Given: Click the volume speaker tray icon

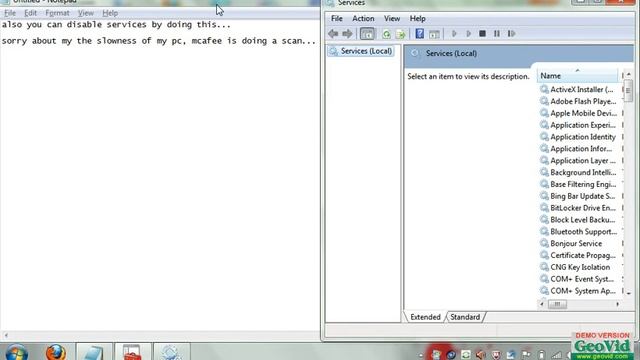Looking at the screenshot, I should point(481,355).
